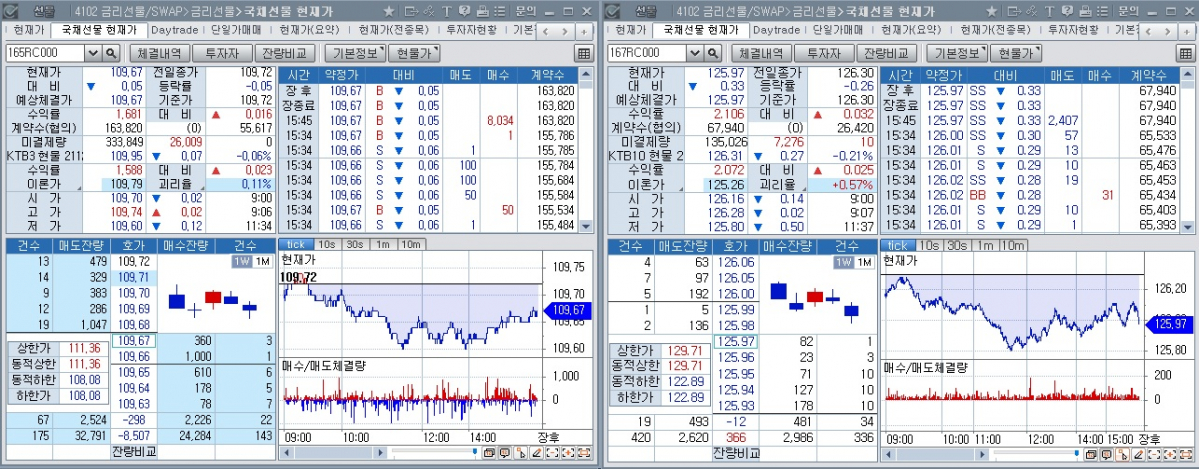Select 1m interval on right chart

coord(984,245)
